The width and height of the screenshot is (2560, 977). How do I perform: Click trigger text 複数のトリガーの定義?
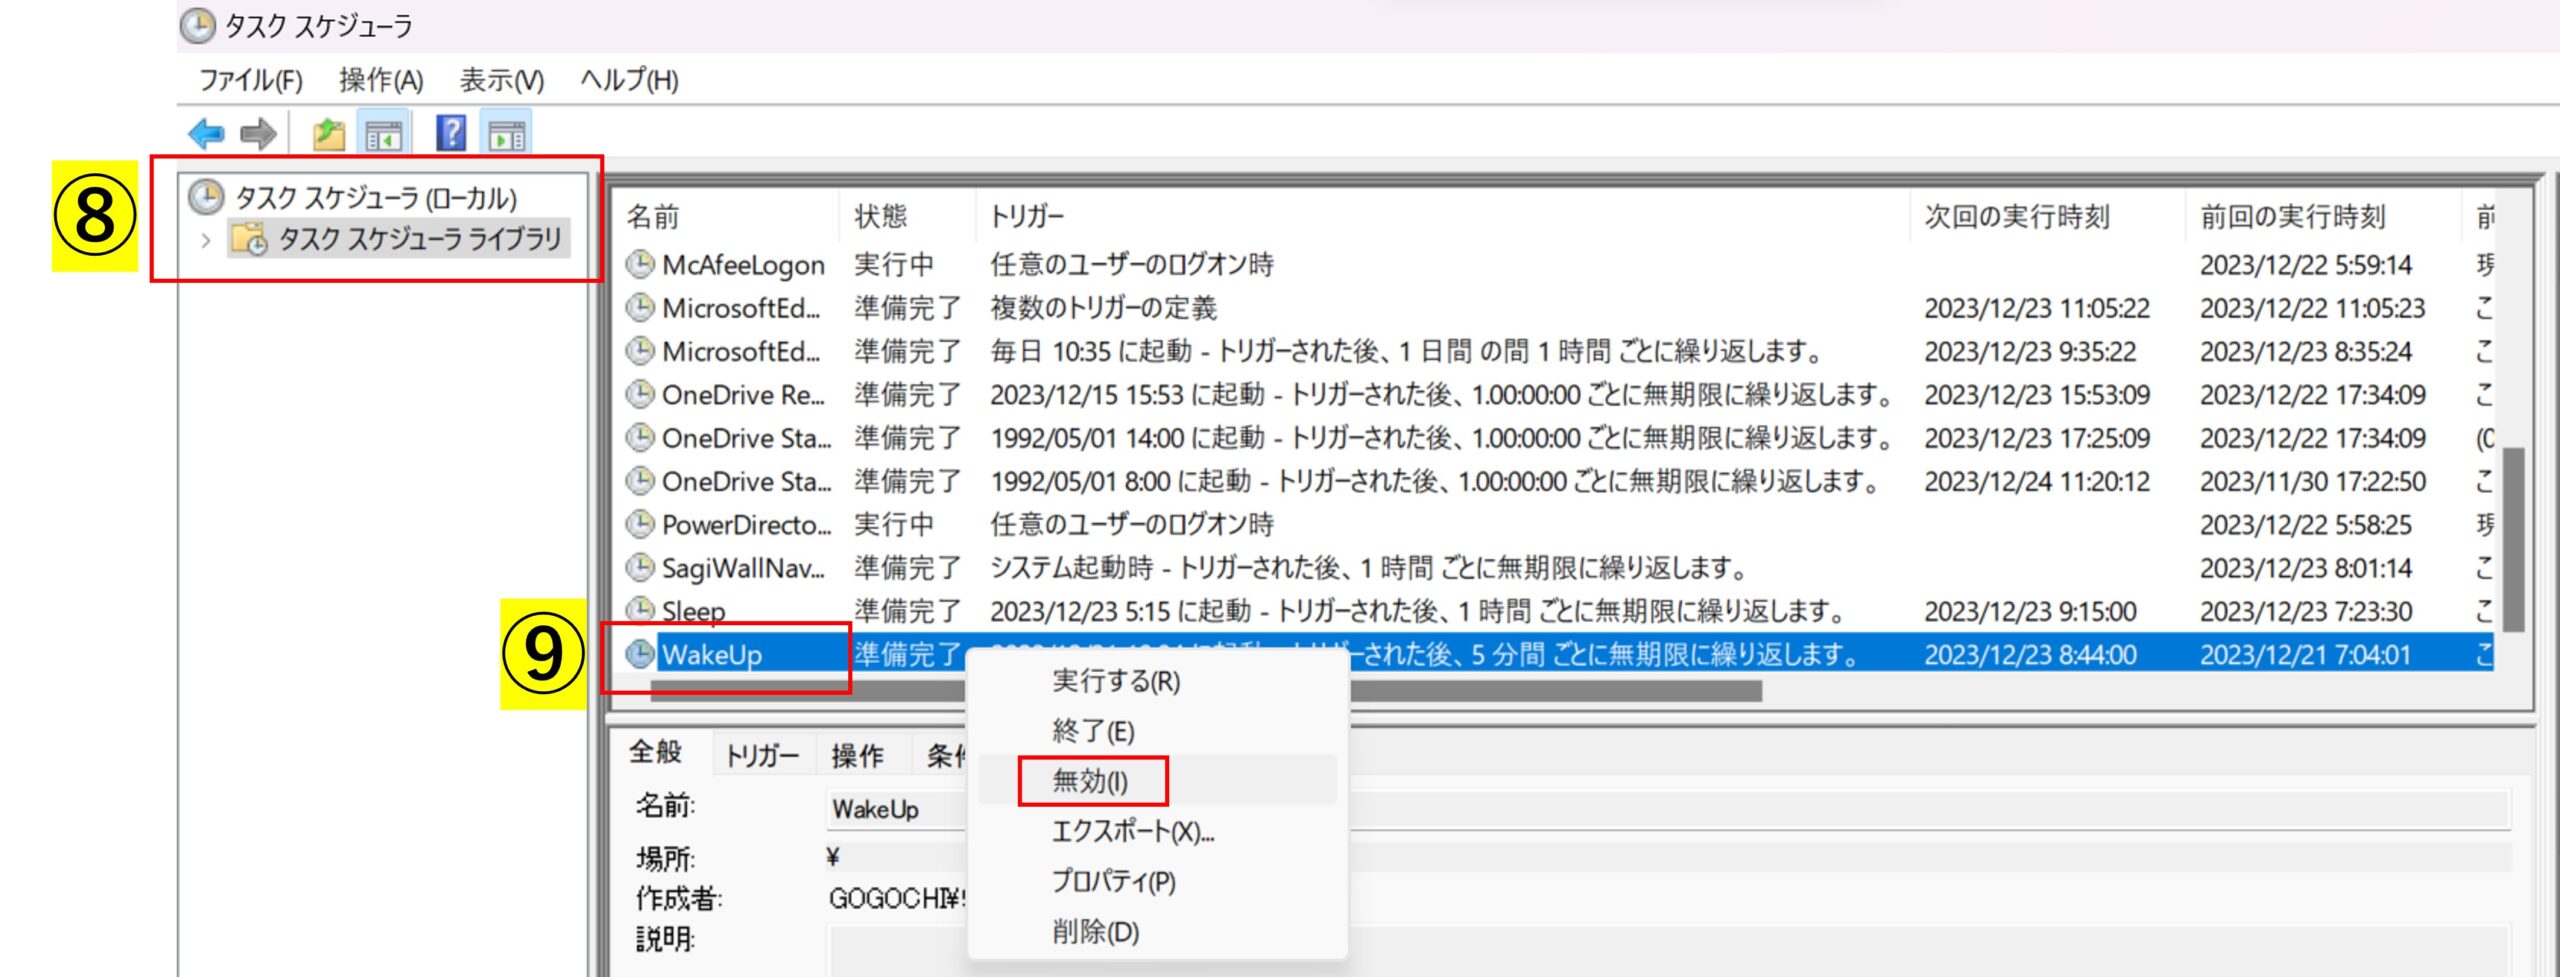coord(1104,307)
